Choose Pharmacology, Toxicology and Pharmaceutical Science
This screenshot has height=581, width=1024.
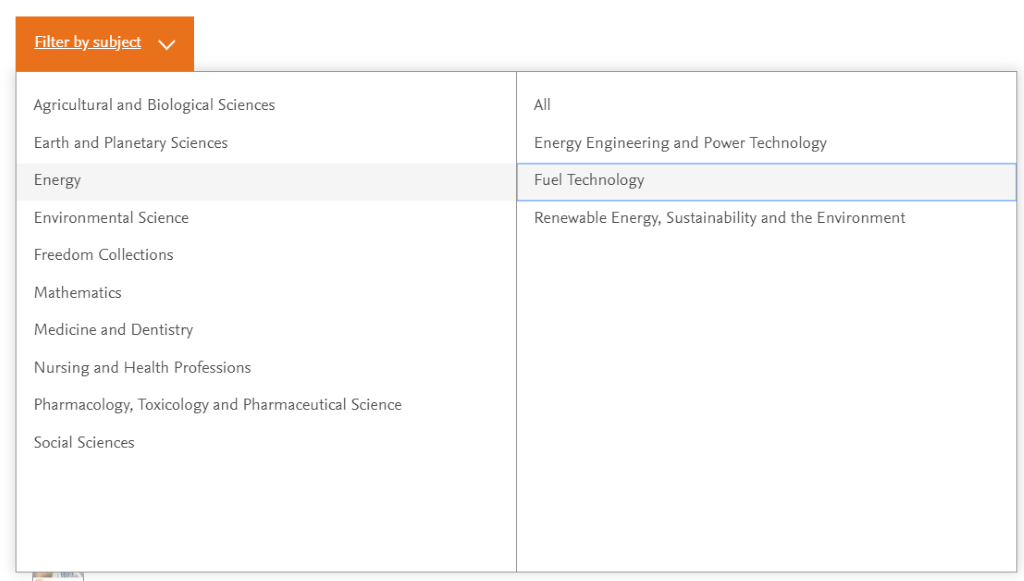click(266, 405)
